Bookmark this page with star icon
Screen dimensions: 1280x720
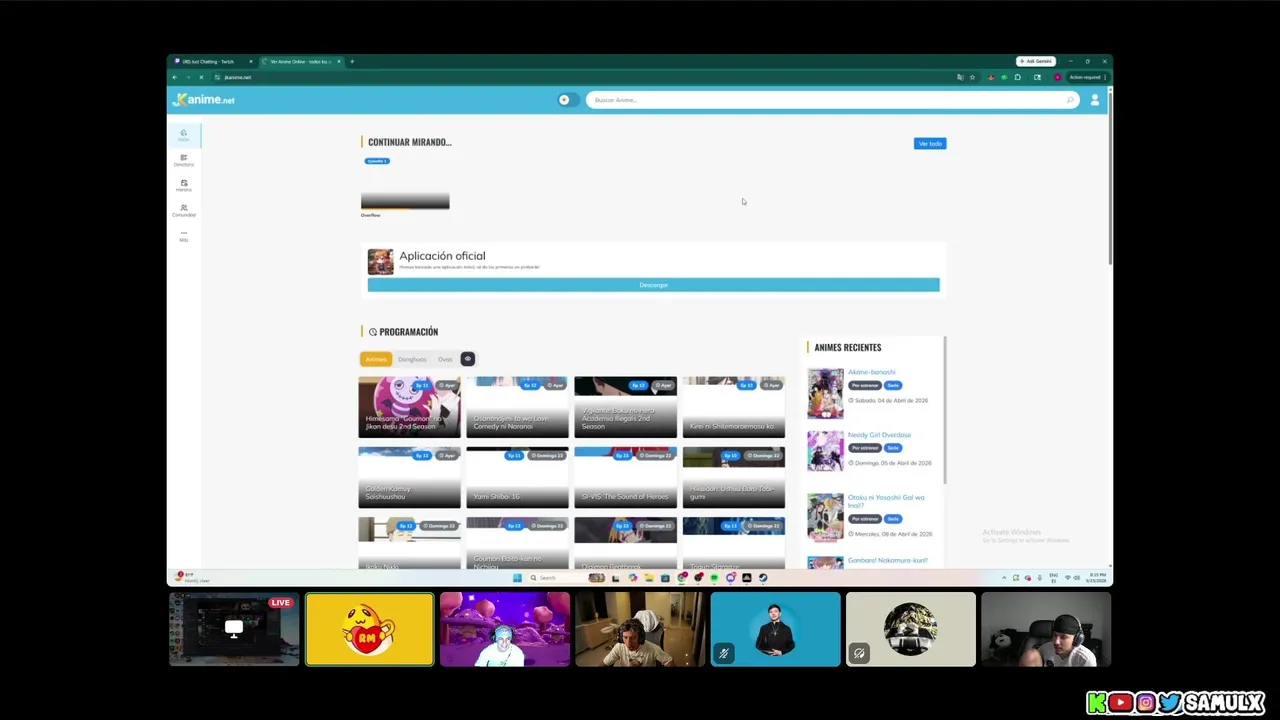972,77
